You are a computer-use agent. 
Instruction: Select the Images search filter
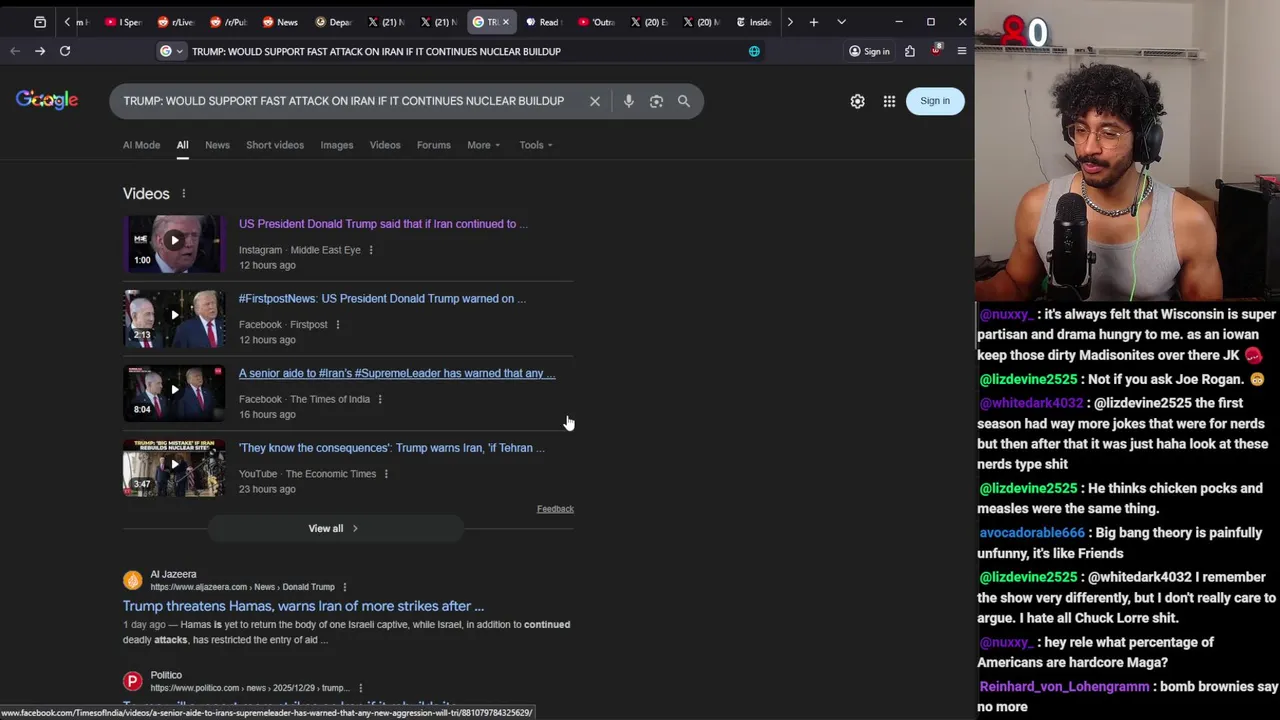[x=337, y=145]
